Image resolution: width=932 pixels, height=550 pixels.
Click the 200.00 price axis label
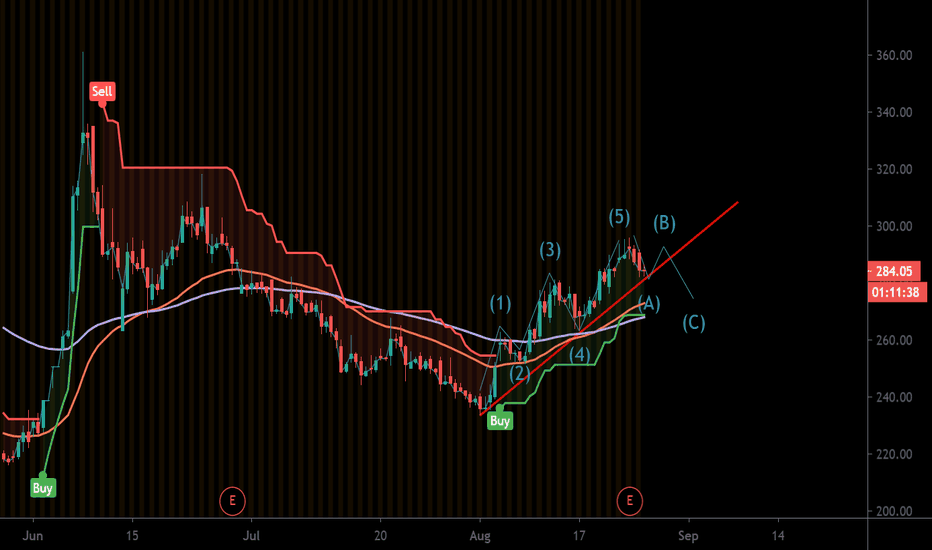click(x=894, y=511)
